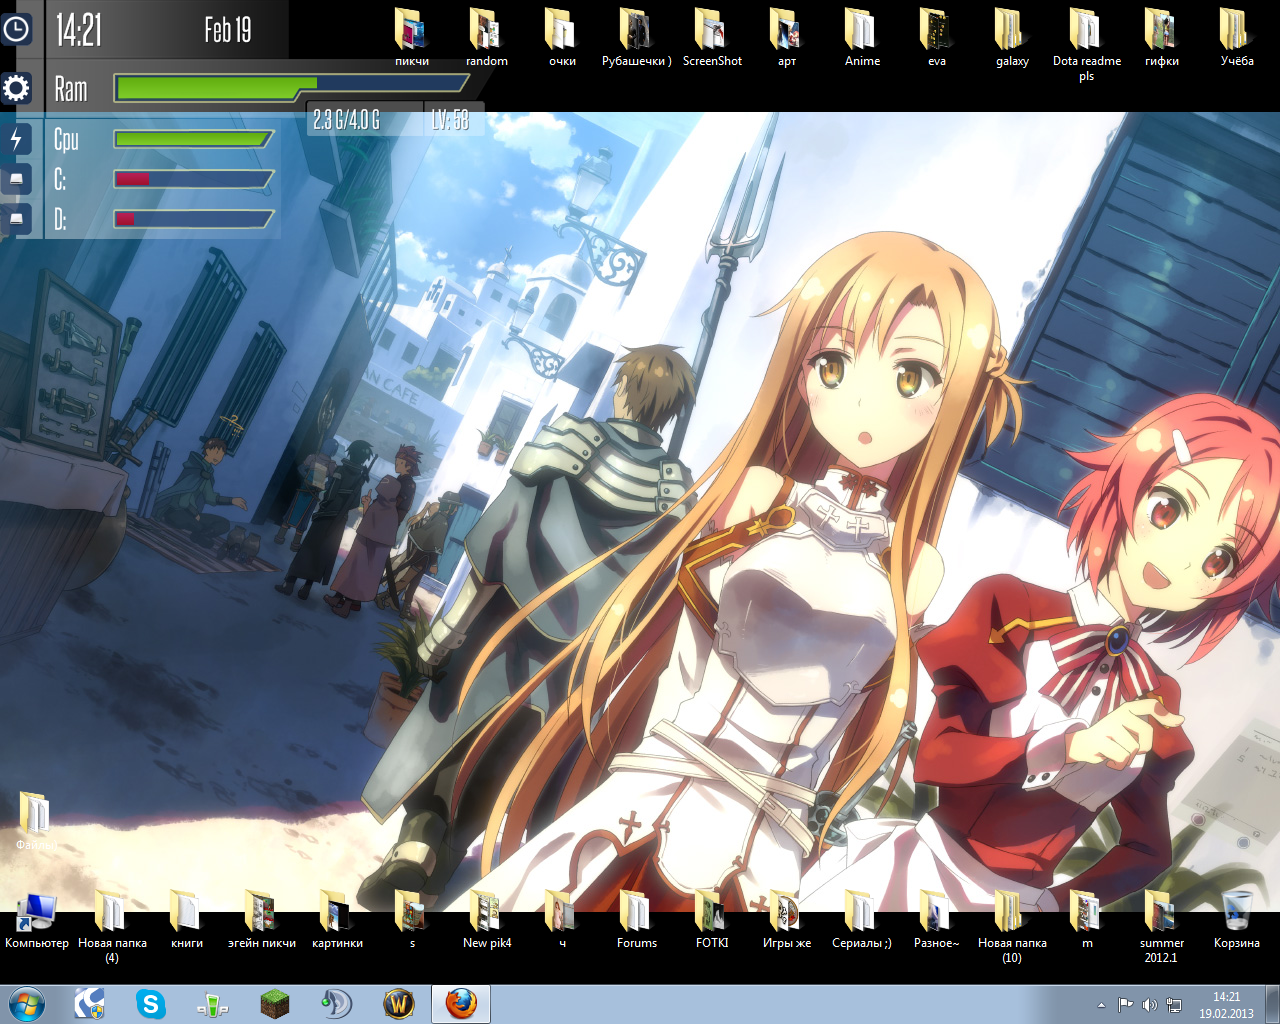The image size is (1280, 1024).
Task: Click the green Cpu usage bar
Action: pyautogui.click(x=192, y=139)
